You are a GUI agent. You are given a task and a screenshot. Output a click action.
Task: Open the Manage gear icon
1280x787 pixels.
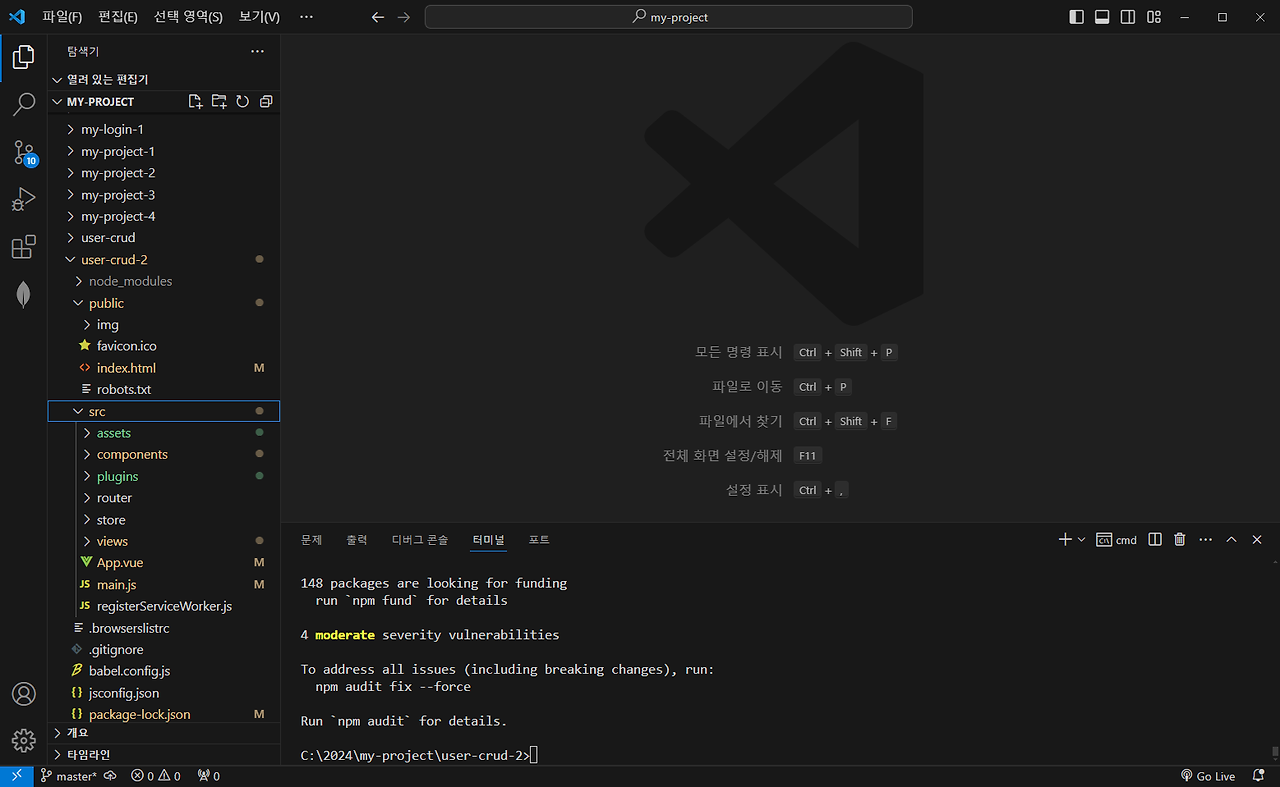click(23, 741)
